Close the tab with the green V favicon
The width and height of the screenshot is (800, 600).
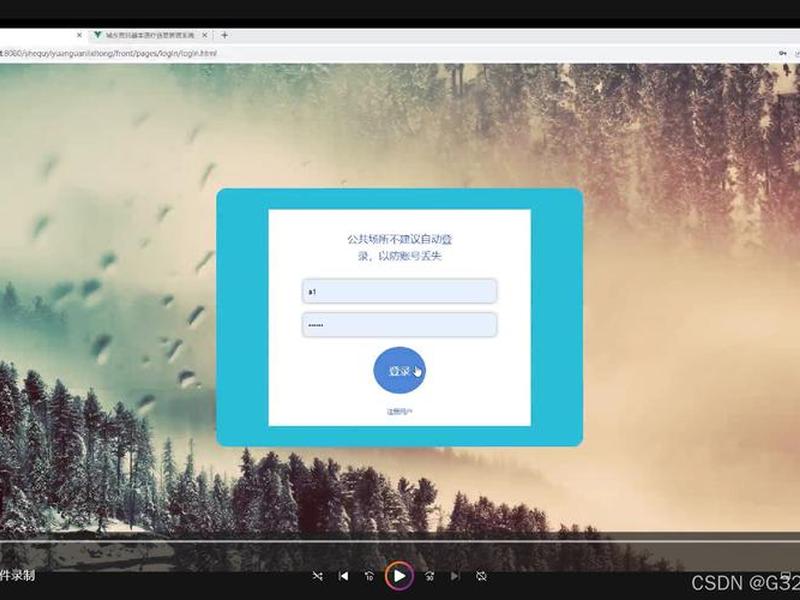205,35
